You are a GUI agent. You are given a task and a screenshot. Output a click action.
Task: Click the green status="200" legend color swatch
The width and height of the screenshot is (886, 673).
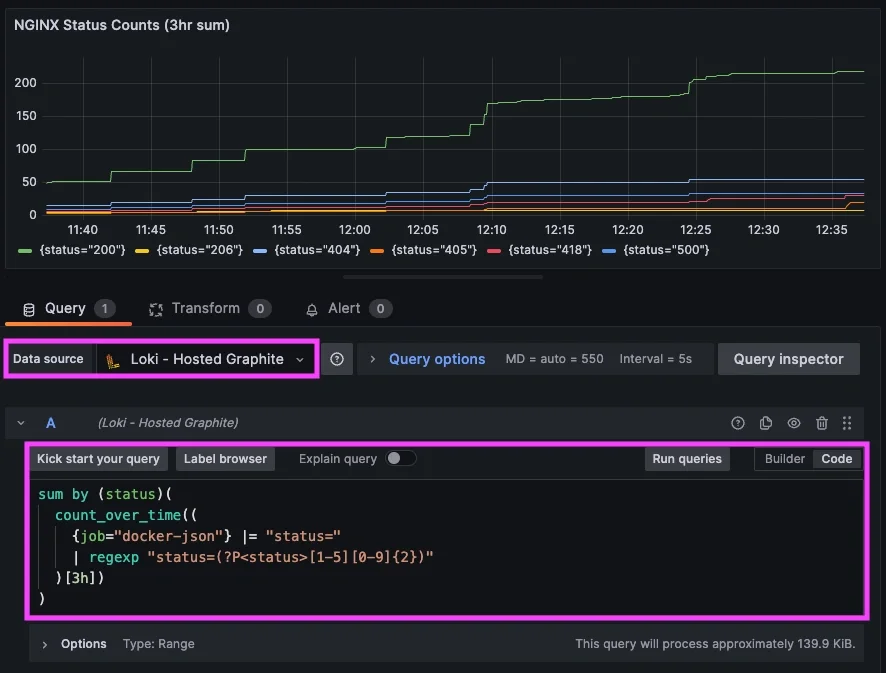tap(25, 249)
